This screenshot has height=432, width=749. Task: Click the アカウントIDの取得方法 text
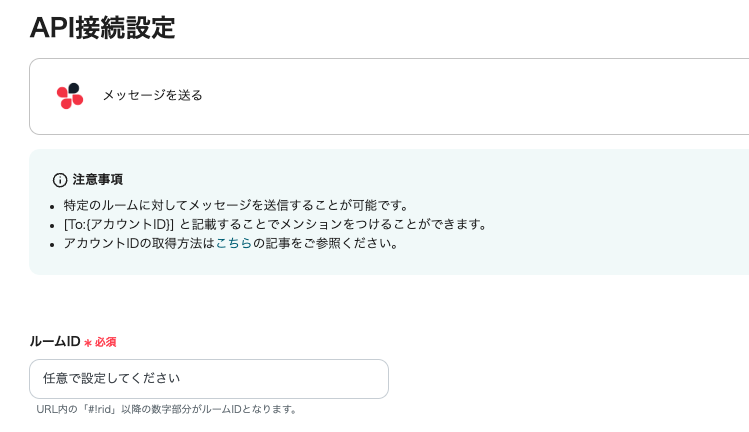coord(138,243)
